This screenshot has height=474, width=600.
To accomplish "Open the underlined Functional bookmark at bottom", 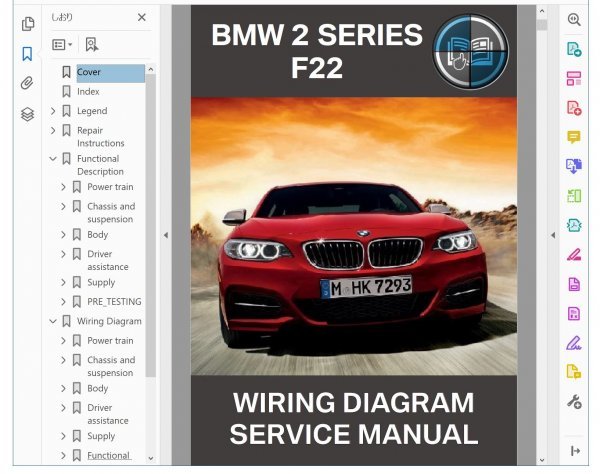I will (x=109, y=456).
